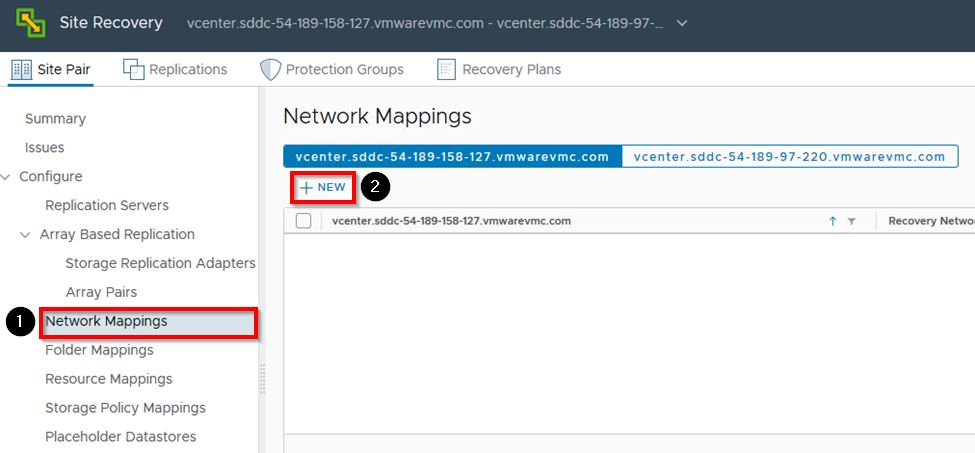975x453 pixels.
Task: Collapse the Array Based Replication chevron
Action: click(25, 235)
